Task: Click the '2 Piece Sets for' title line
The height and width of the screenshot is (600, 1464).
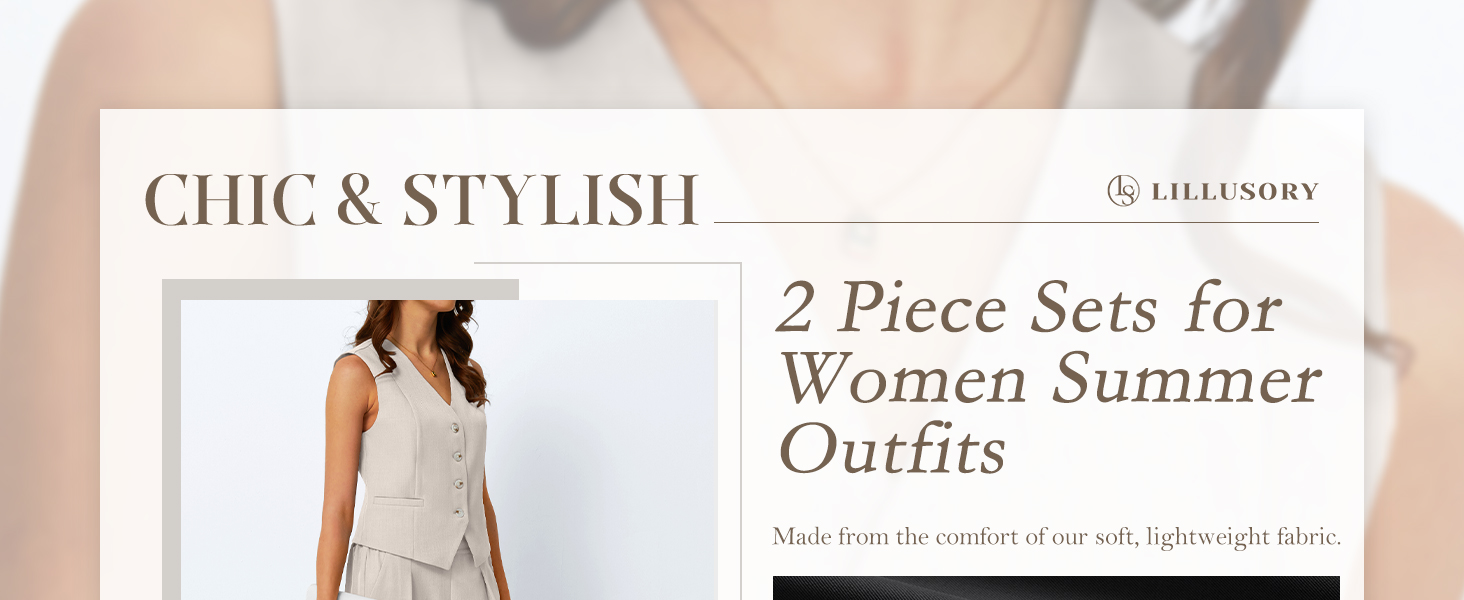Action: [1029, 306]
